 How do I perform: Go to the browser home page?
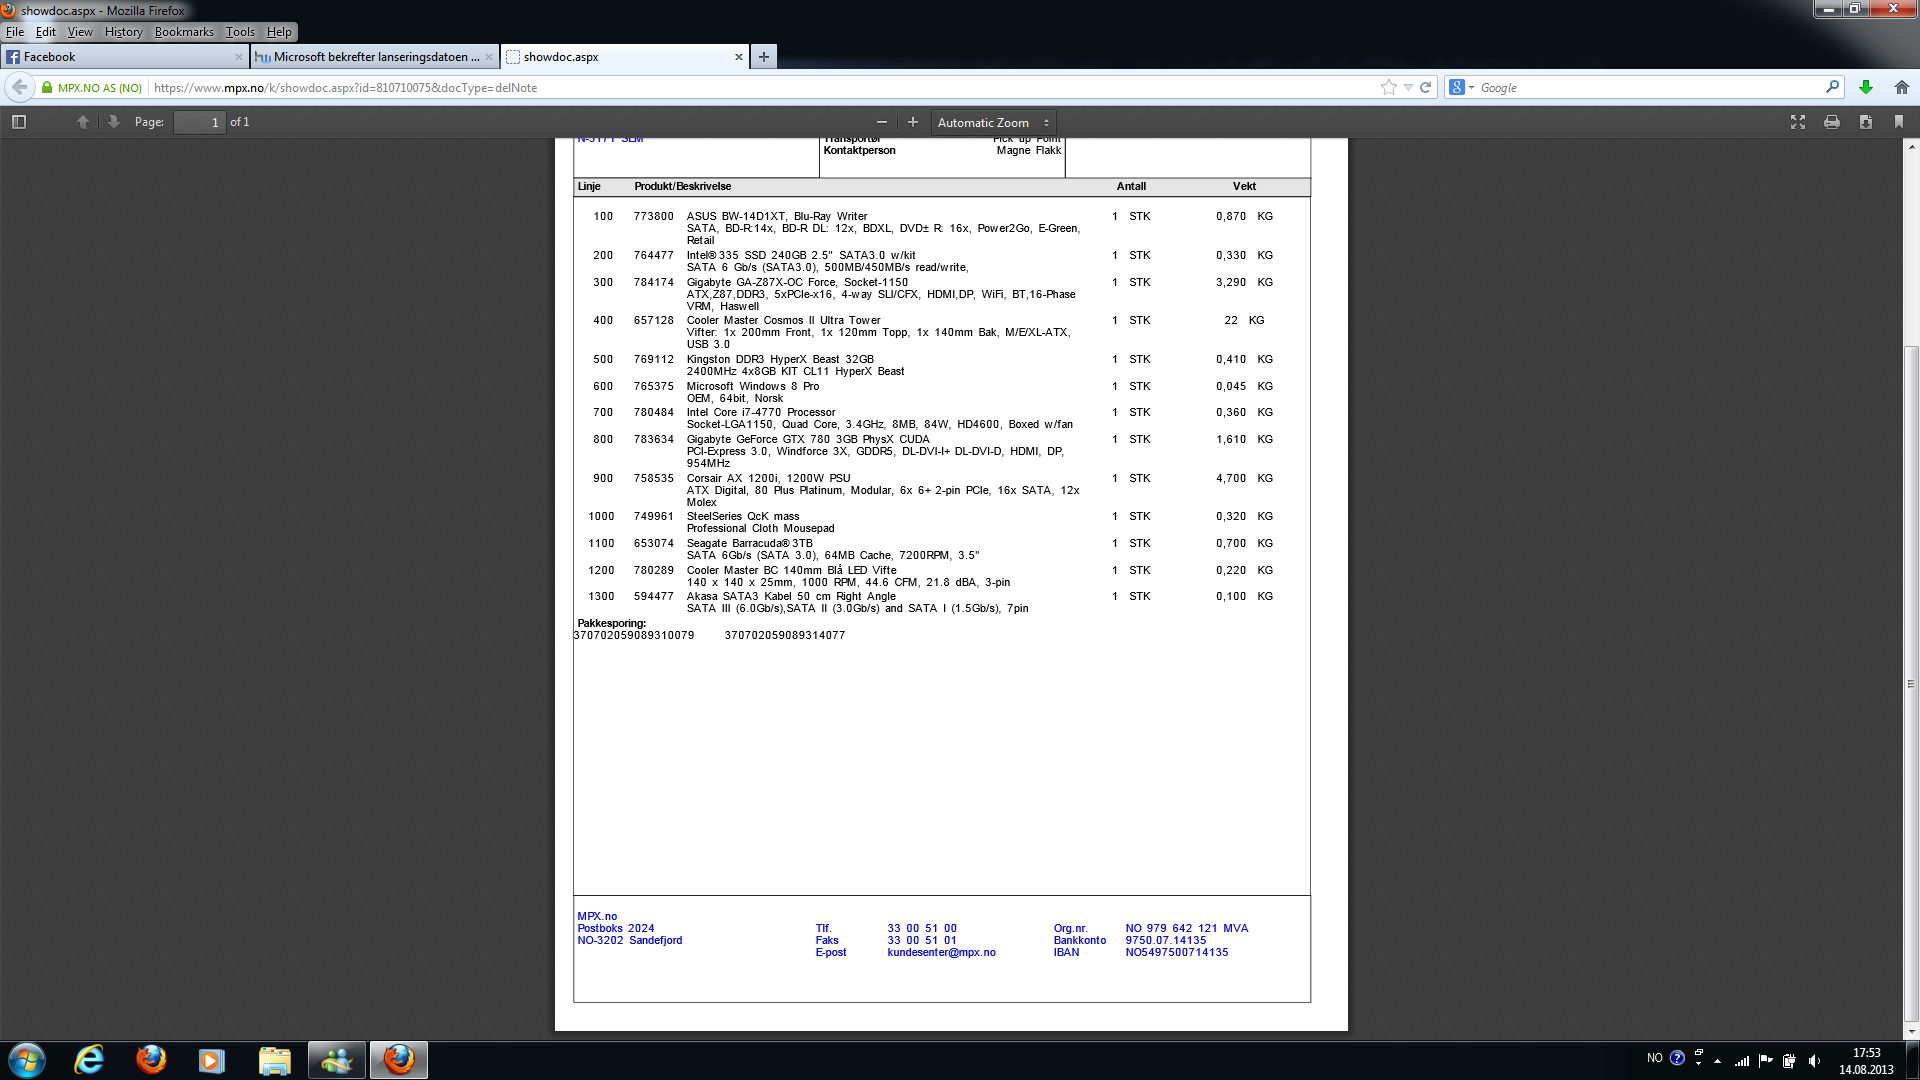(x=1902, y=88)
